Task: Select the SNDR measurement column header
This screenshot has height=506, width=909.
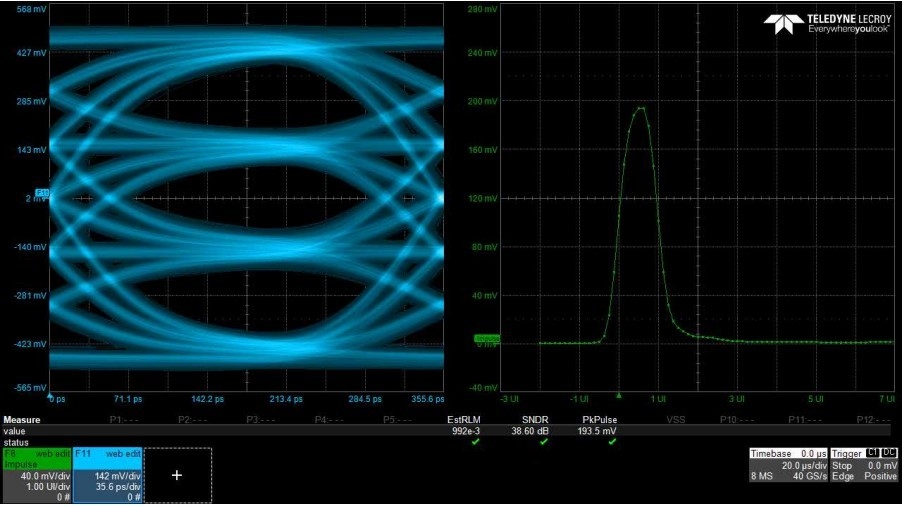Action: tap(536, 420)
